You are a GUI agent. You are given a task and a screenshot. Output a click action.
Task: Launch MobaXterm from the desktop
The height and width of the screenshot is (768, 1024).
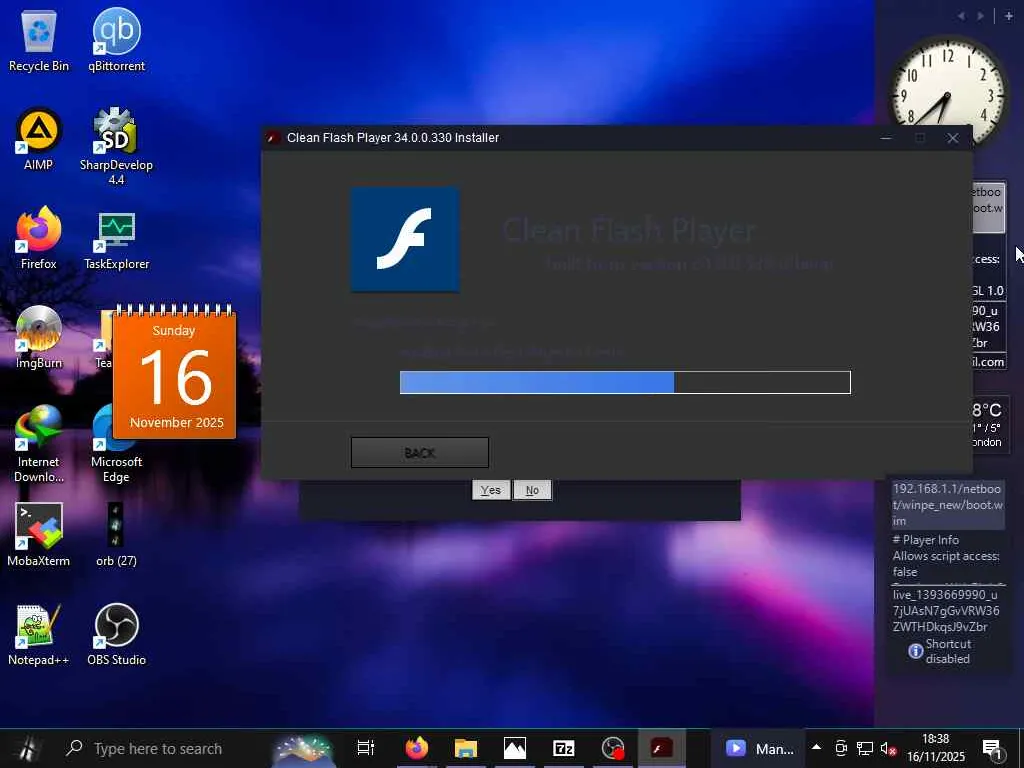click(x=39, y=535)
